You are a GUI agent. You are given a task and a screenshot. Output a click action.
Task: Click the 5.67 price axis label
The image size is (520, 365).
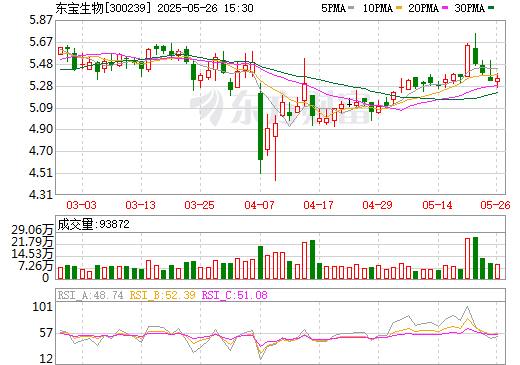(x=41, y=42)
